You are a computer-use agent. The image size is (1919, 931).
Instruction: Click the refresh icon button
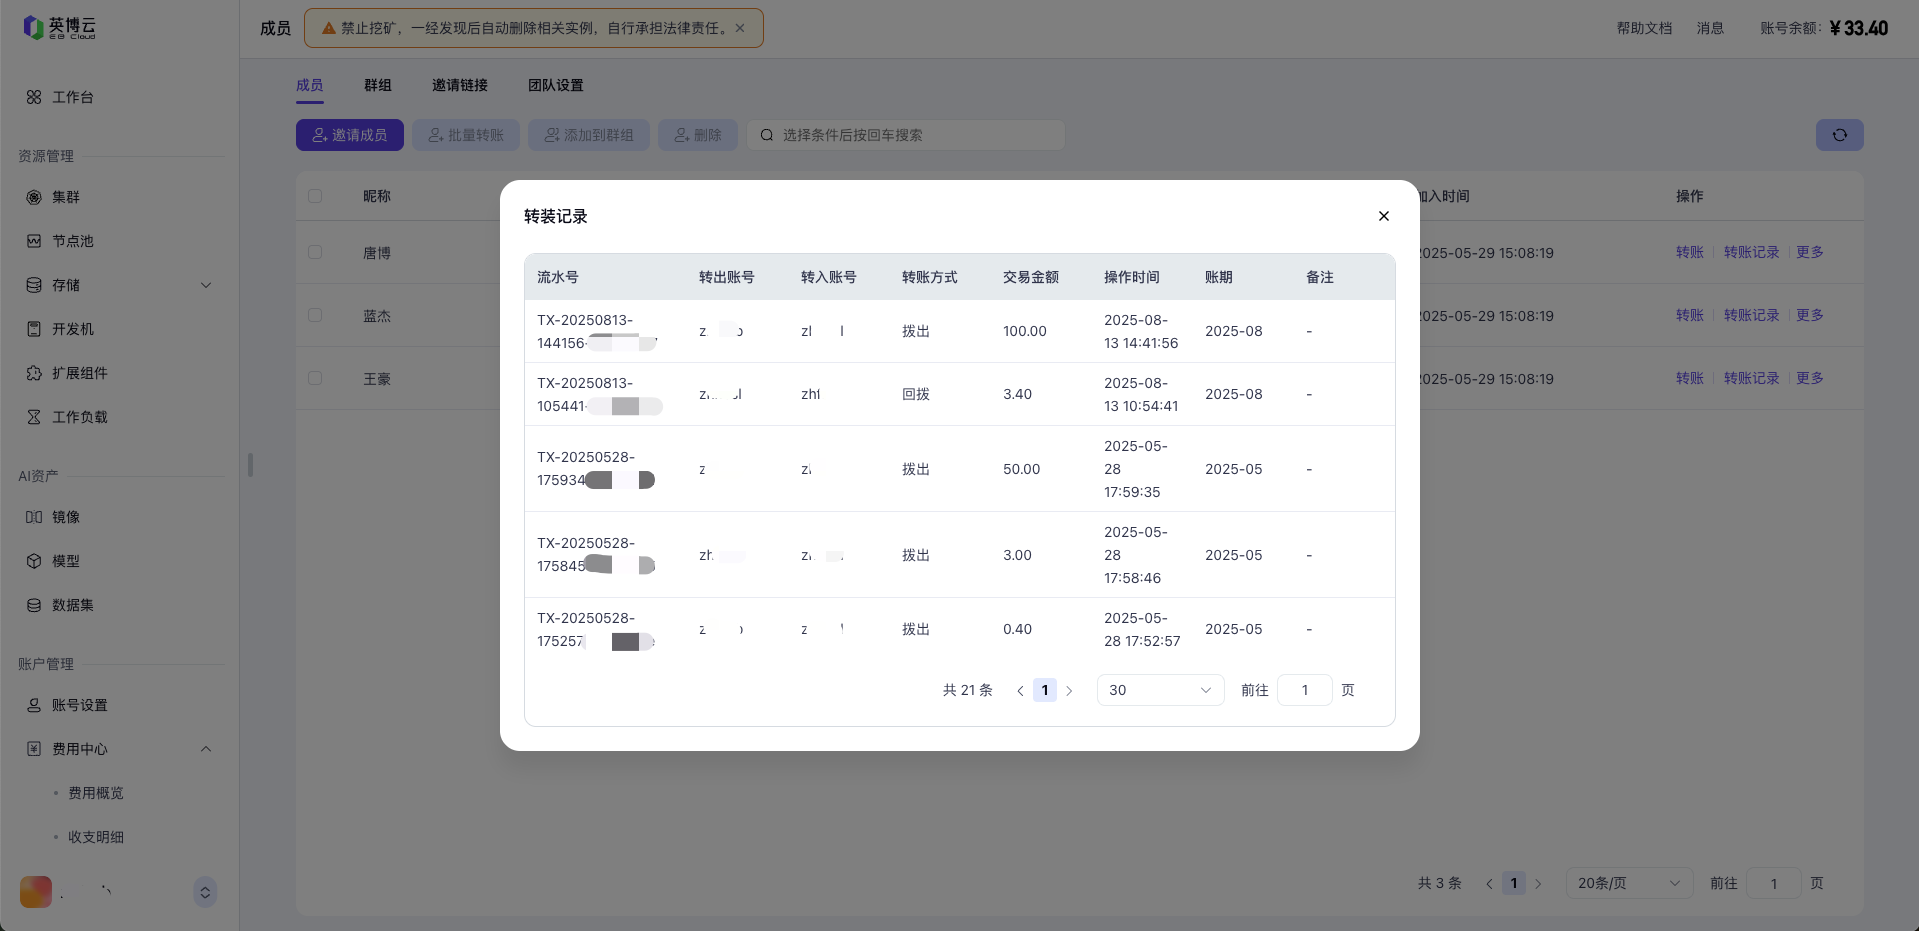1839,135
